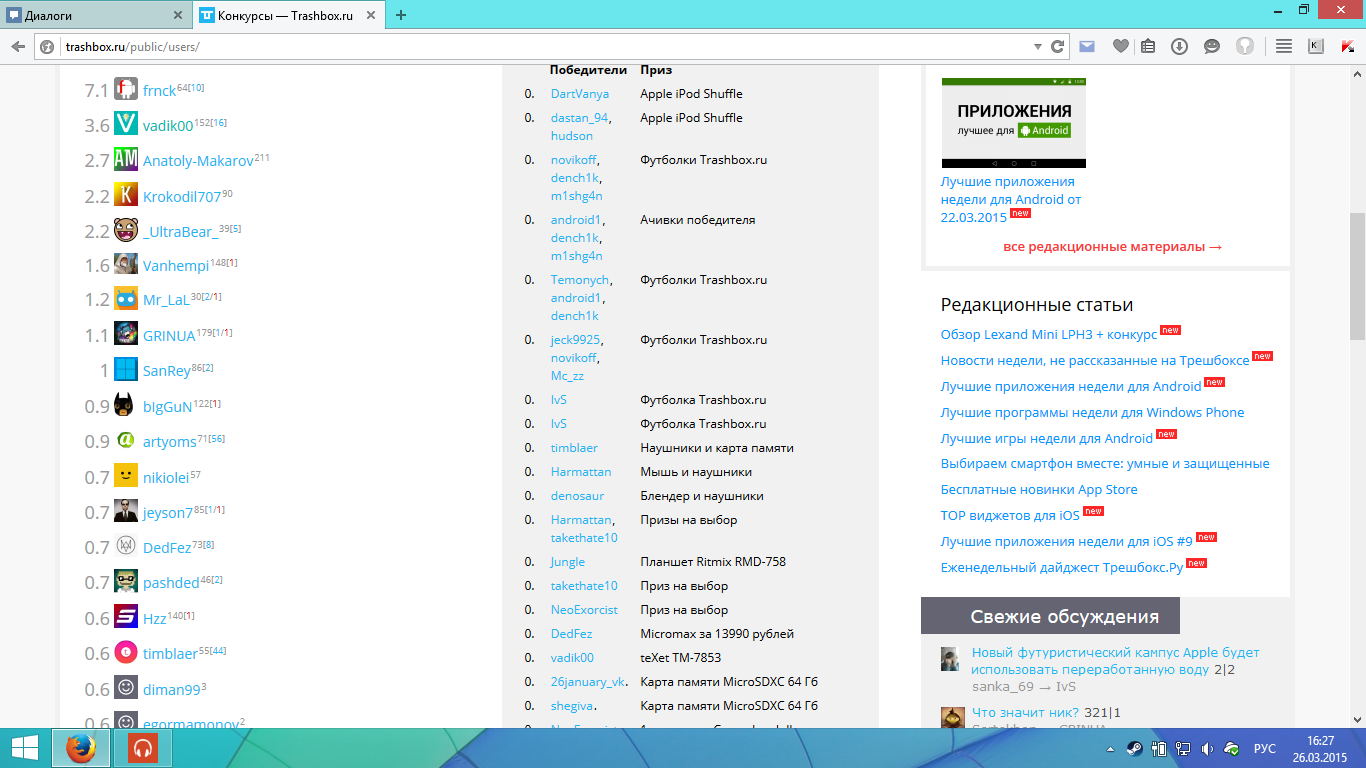Switch the РУС input language indicator
This screenshot has width=1366, height=768.
click(x=1265, y=748)
